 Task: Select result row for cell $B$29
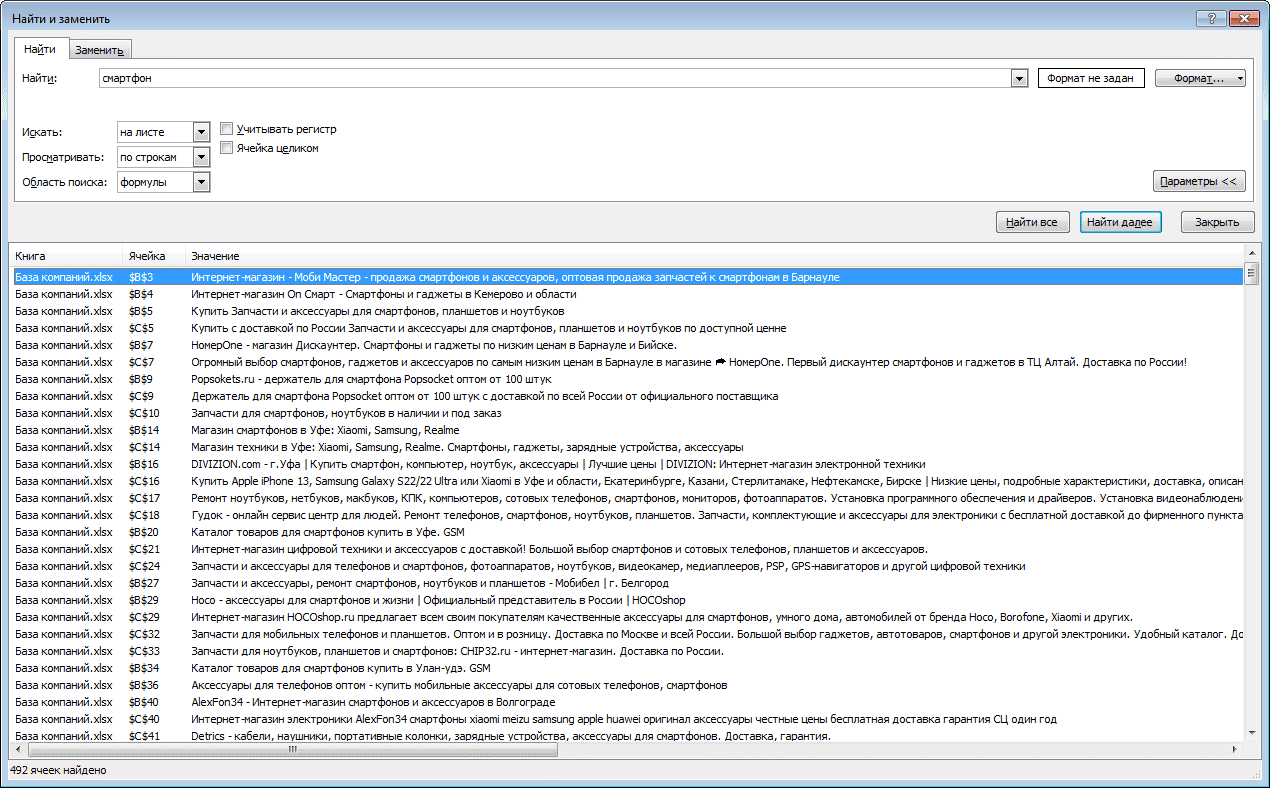(x=627, y=600)
